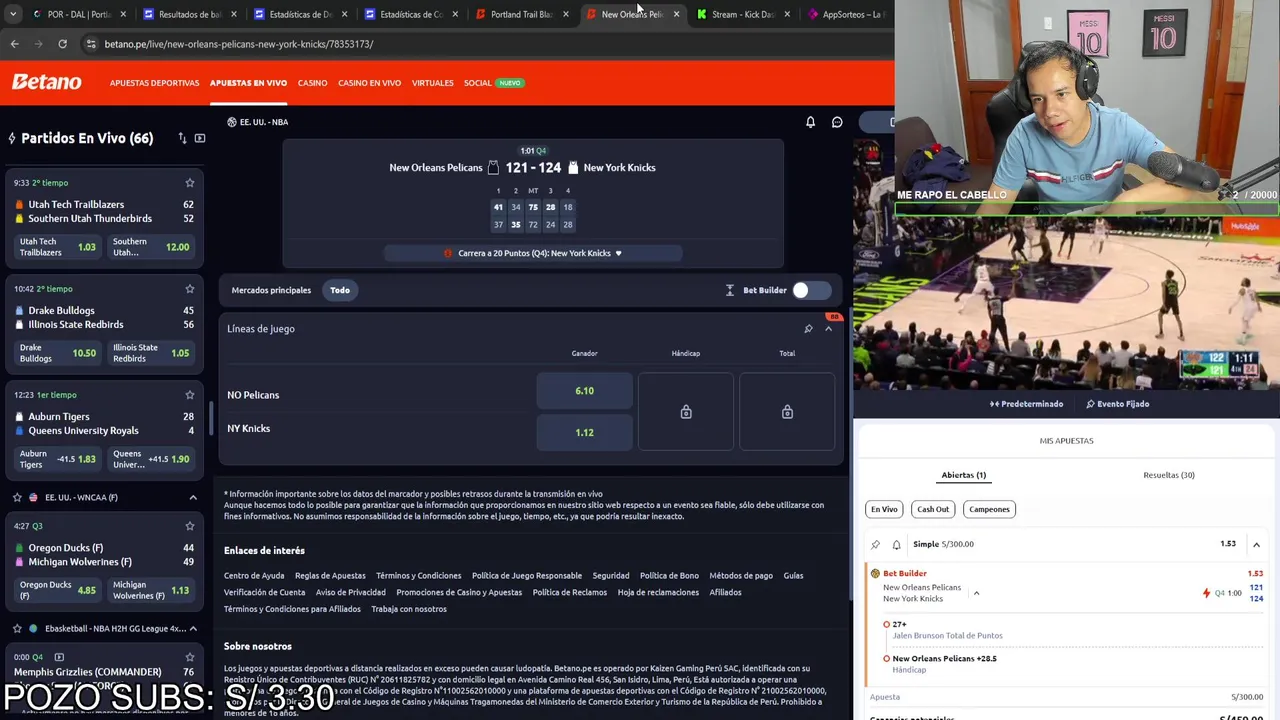1280x720 pixels.
Task: Toggle live matches panel layout icon
Action: tap(200, 138)
